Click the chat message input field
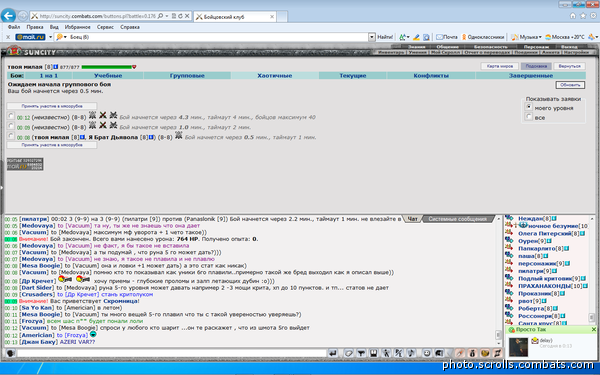The width and height of the screenshot is (600, 375). click(x=171, y=353)
